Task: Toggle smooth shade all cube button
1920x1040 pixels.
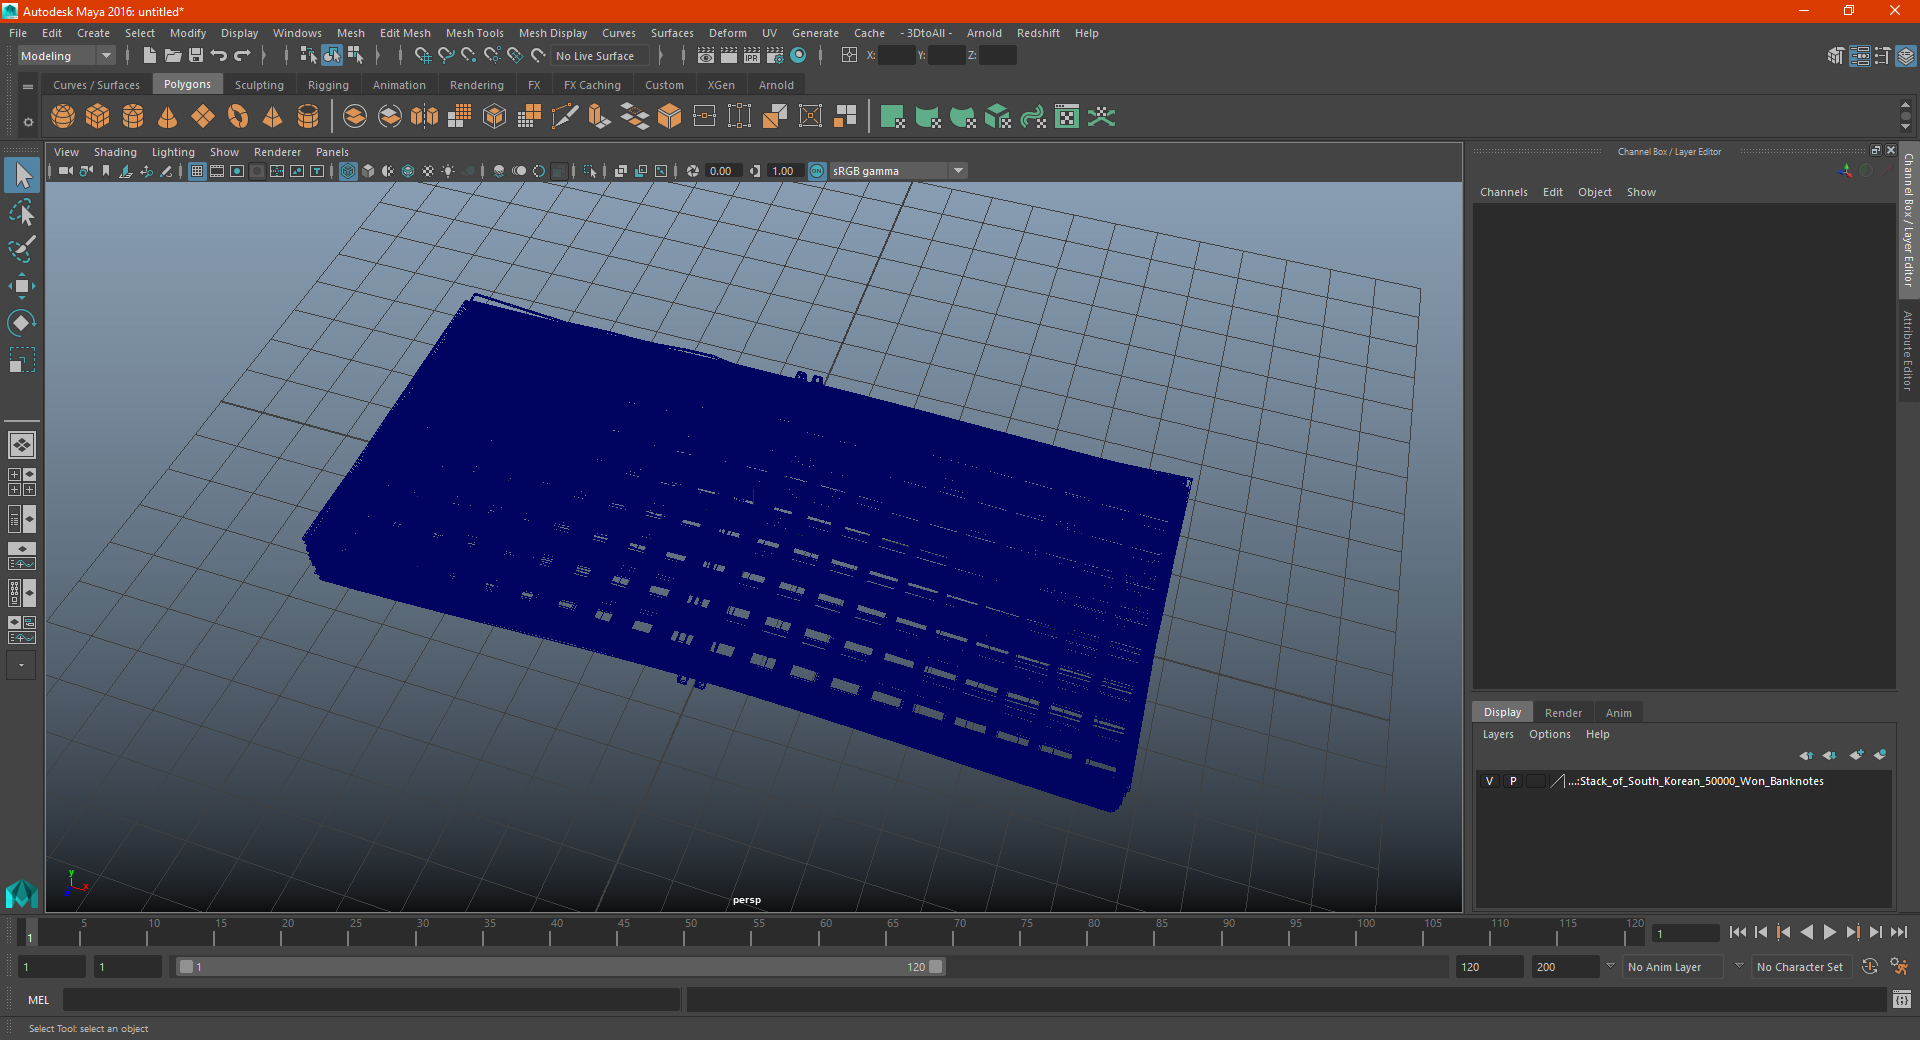Action: (x=368, y=171)
